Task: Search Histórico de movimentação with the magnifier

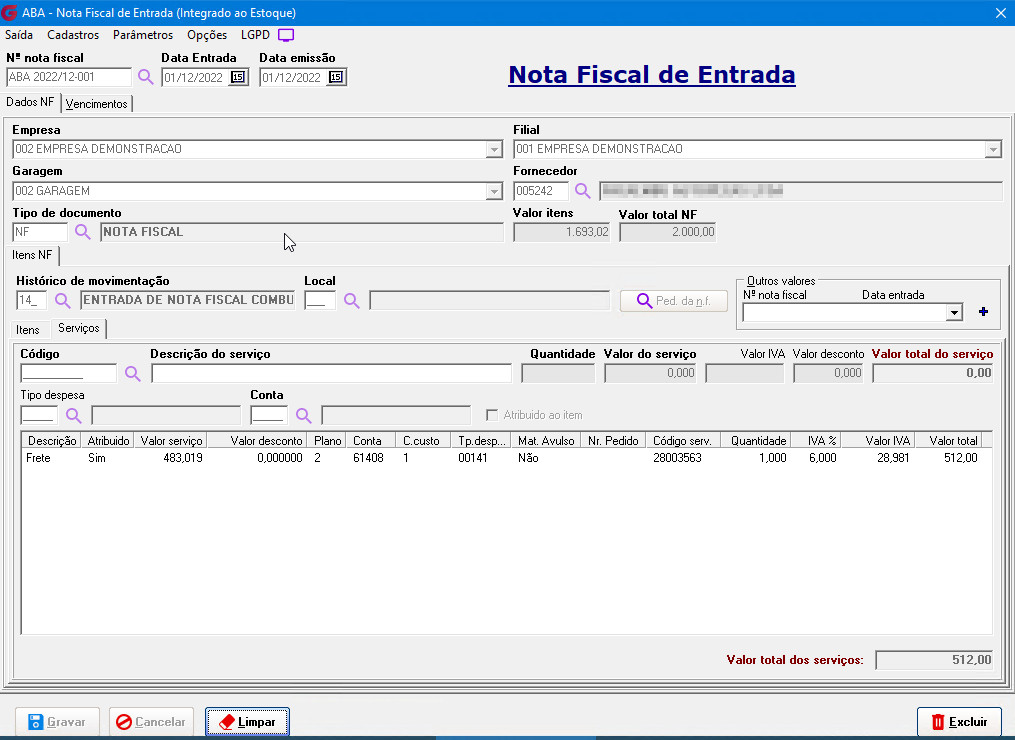Action: pos(63,300)
